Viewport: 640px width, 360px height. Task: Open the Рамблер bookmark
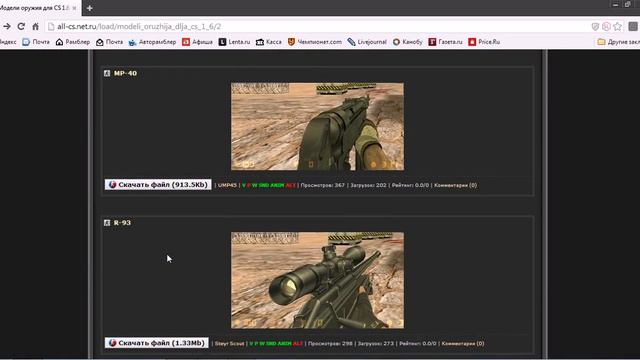(73, 42)
